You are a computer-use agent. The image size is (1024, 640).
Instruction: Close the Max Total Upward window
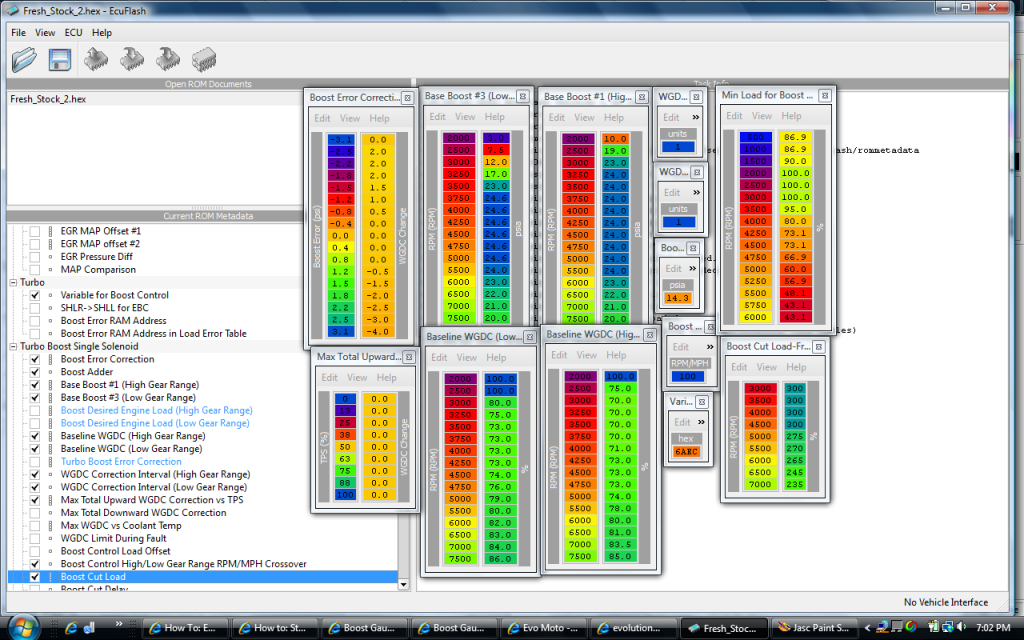pos(409,357)
